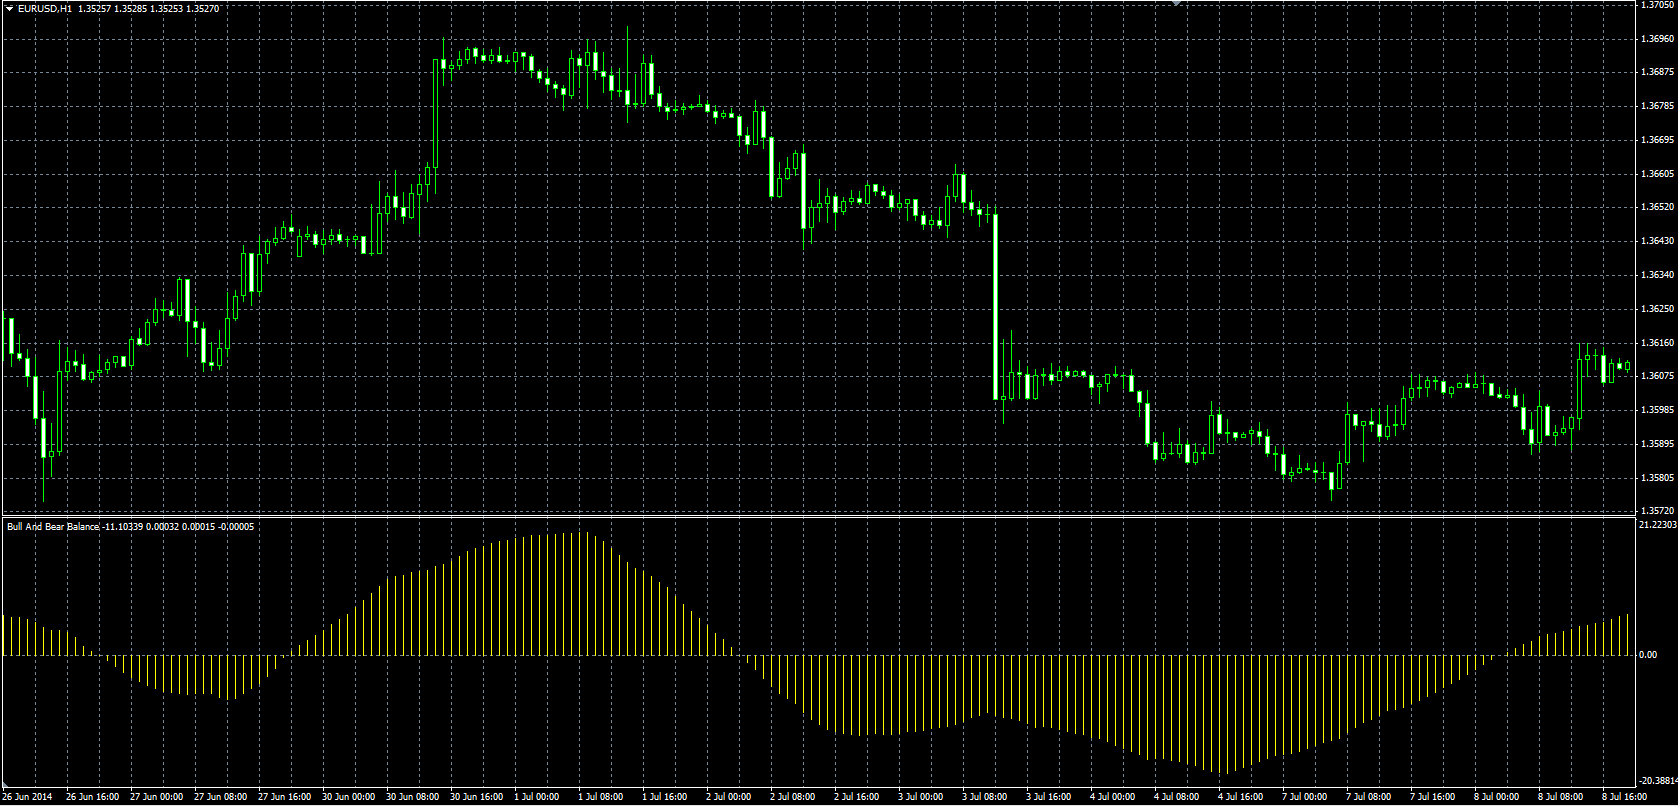The width and height of the screenshot is (1678, 807).
Task: Click the 7 Jul 08:00 time label
Action: pyautogui.click(x=1369, y=797)
